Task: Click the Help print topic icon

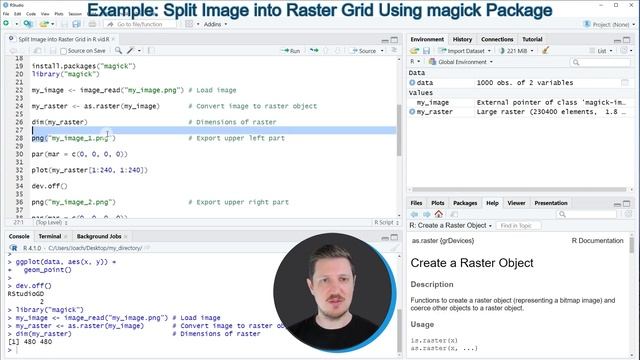Action: (x=453, y=214)
